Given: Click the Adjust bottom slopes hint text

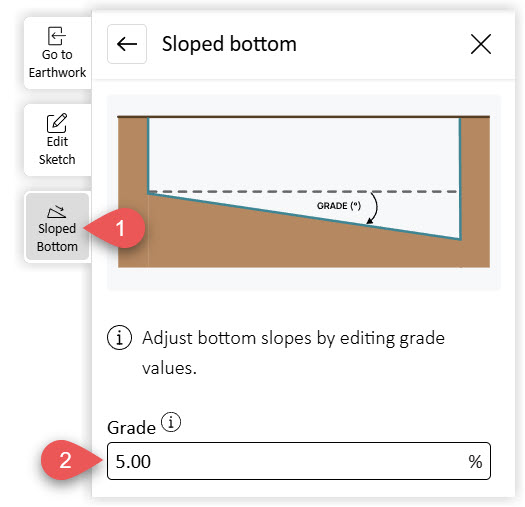Looking at the screenshot, I should point(293,353).
